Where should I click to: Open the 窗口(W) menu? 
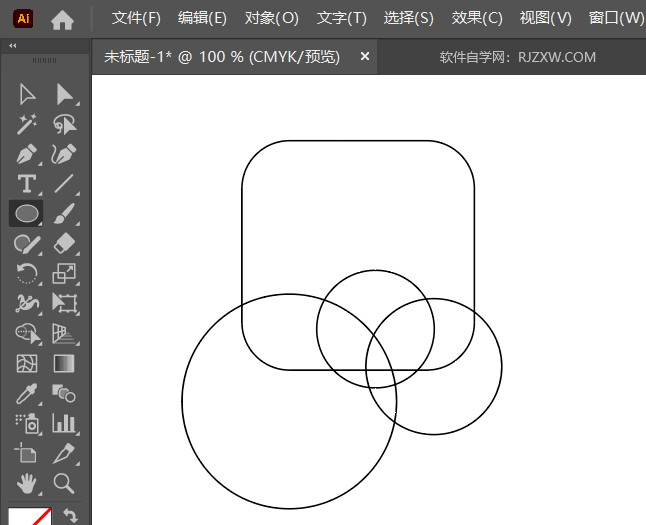pos(616,18)
